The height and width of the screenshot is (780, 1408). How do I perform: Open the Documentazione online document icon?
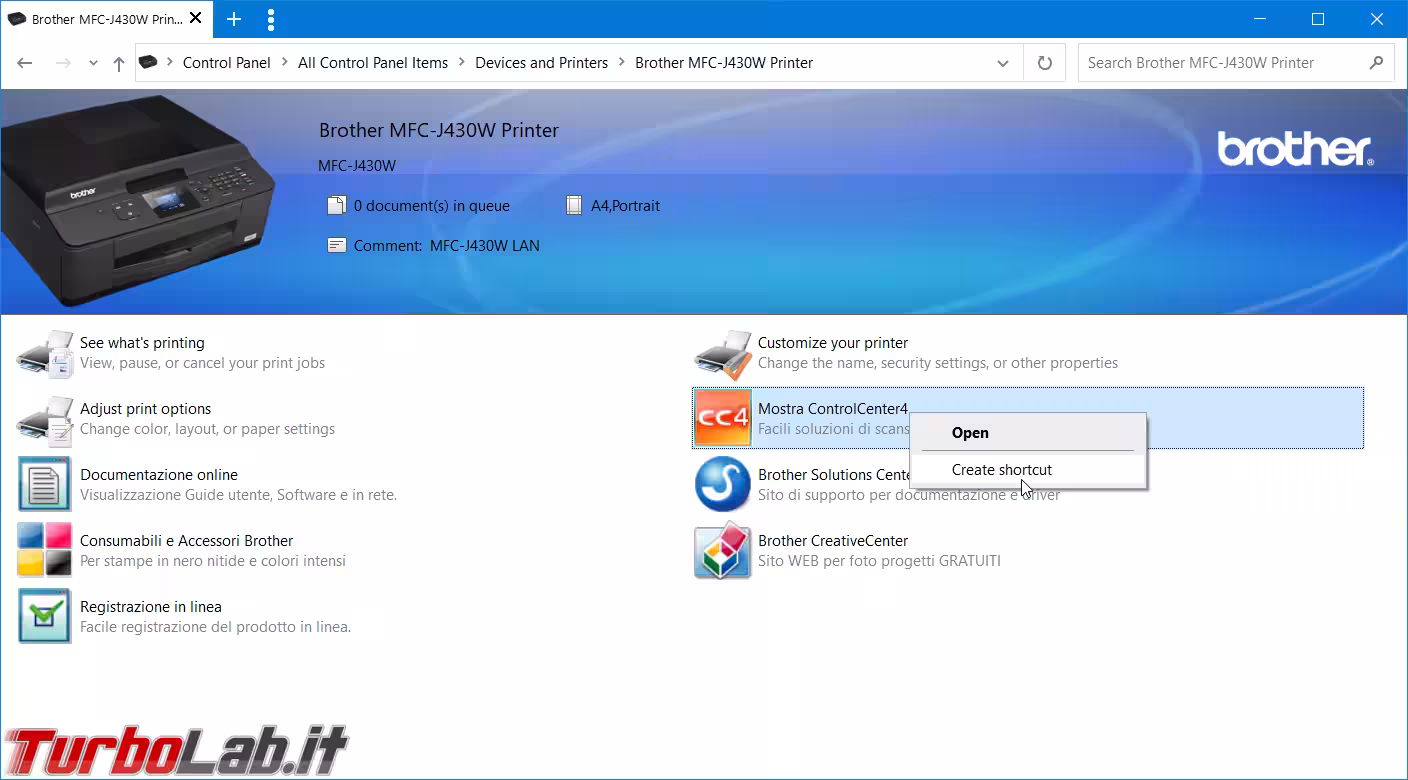click(45, 485)
